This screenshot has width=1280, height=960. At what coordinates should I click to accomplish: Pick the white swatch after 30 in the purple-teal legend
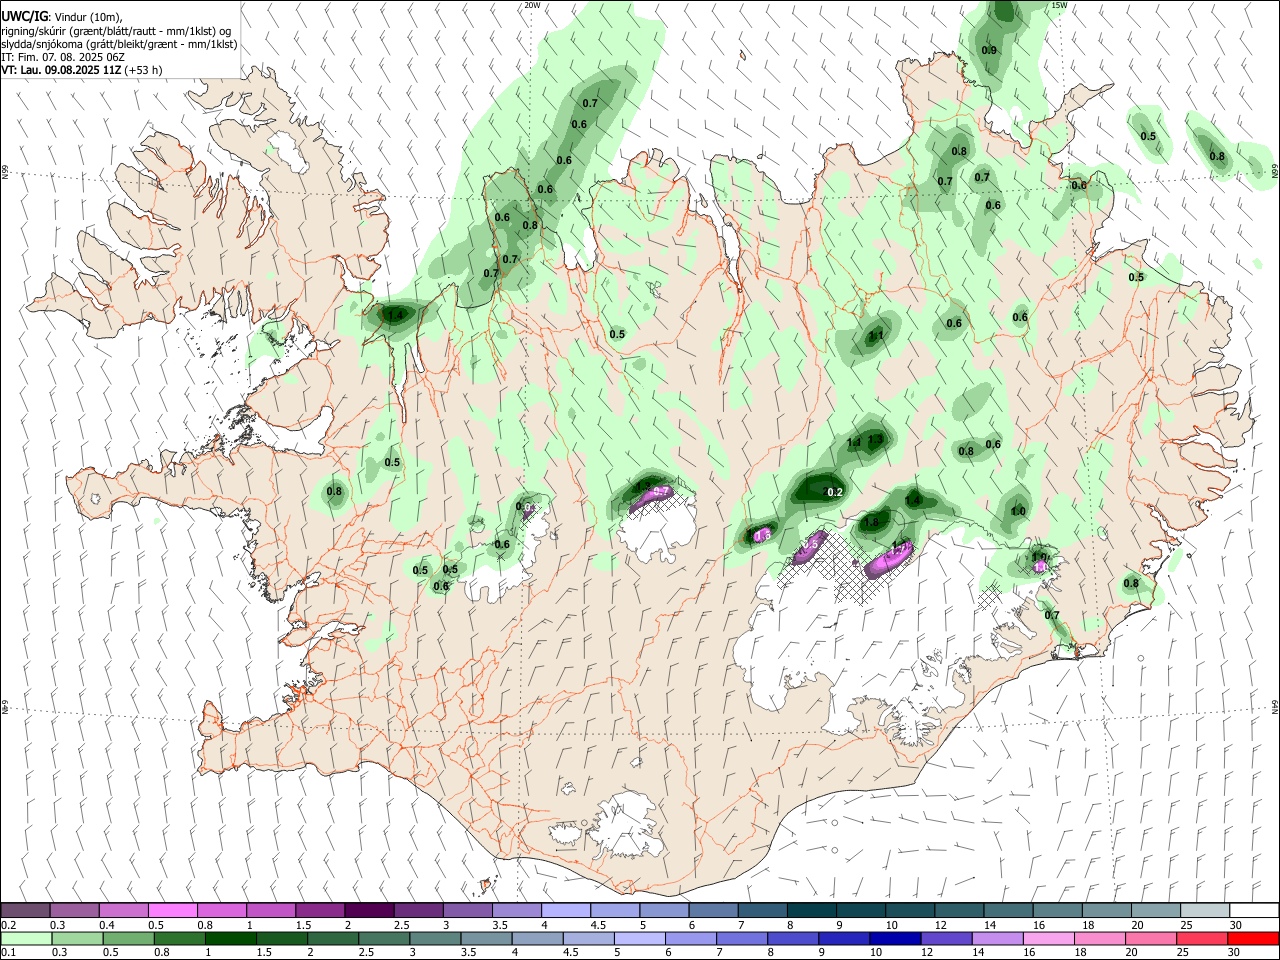1254,910
